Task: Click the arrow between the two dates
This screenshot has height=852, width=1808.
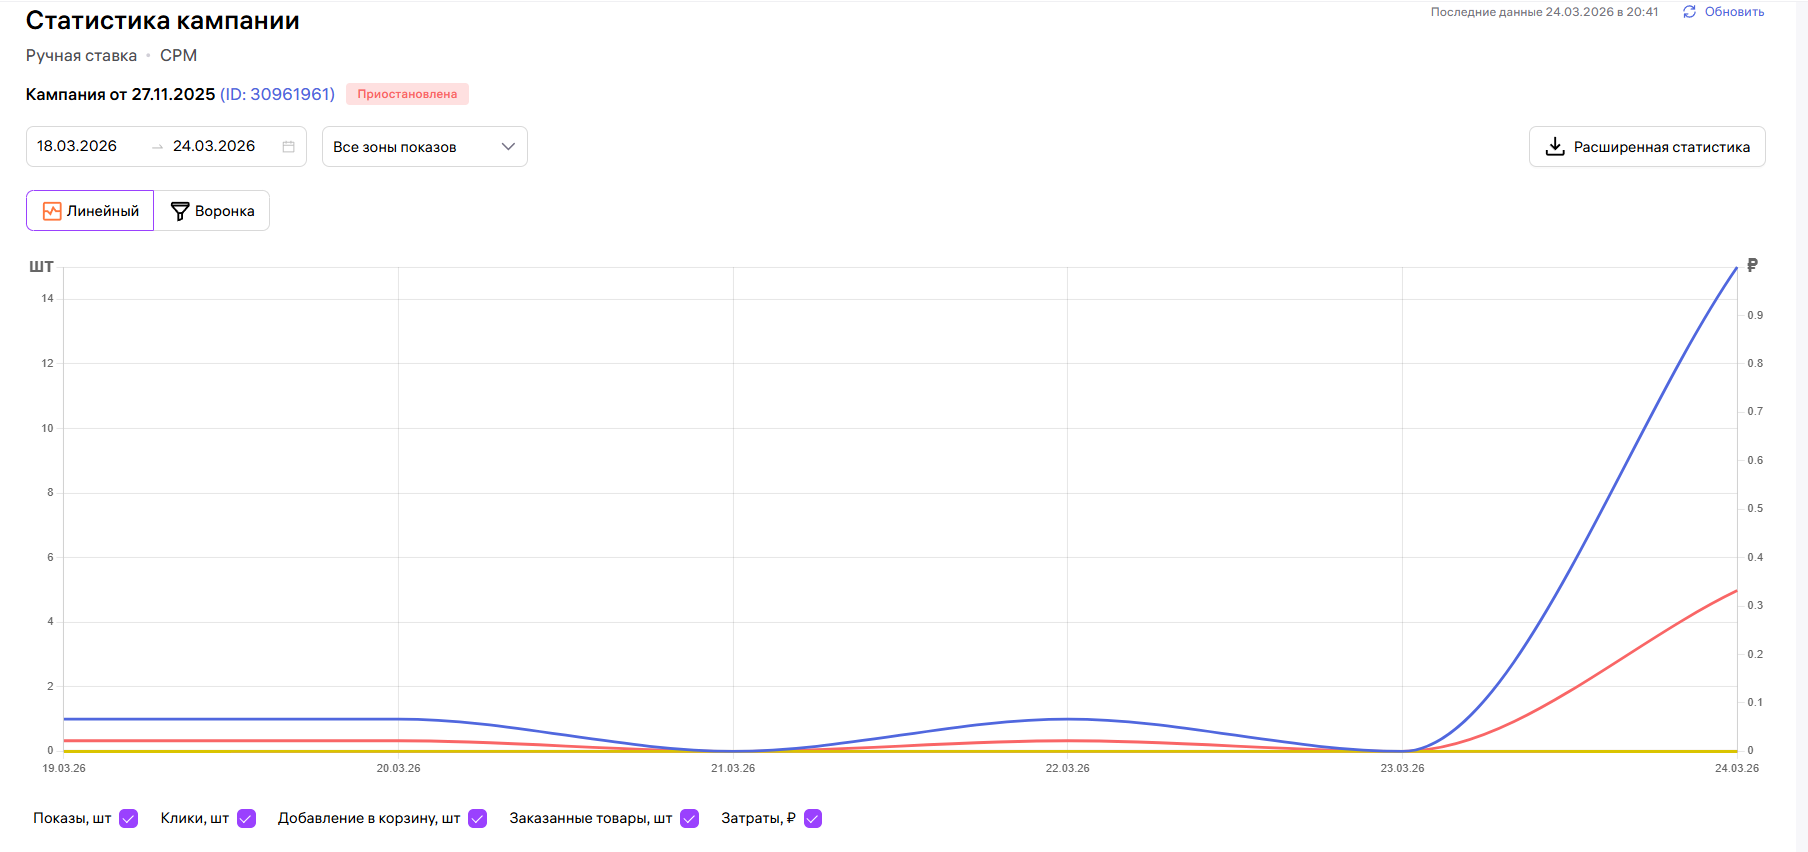Action: coord(157,147)
